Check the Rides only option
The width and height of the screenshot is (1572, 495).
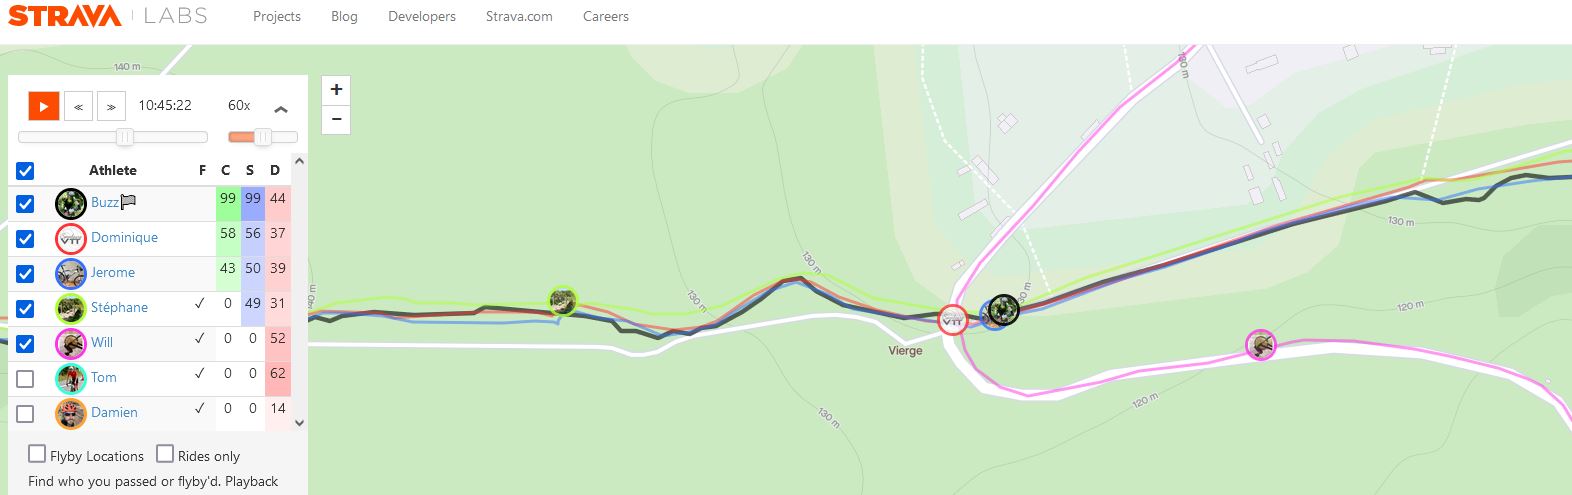coord(165,454)
